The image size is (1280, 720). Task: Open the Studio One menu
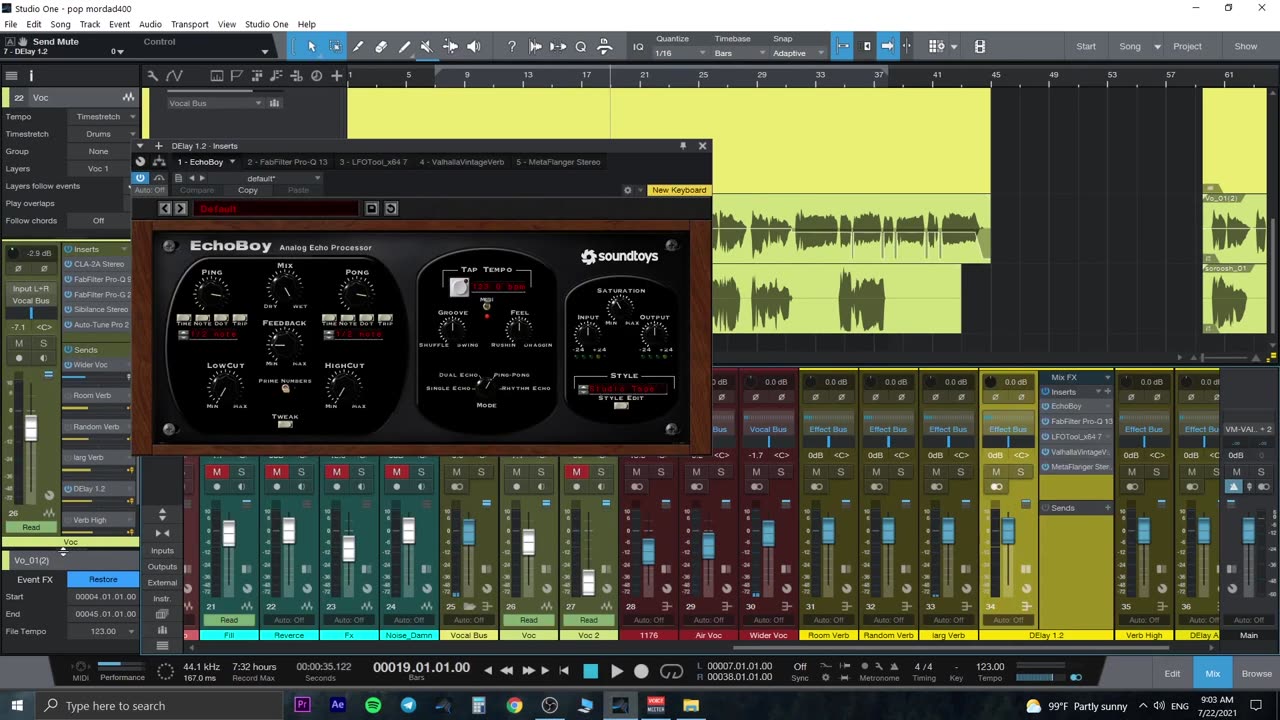click(x=266, y=24)
